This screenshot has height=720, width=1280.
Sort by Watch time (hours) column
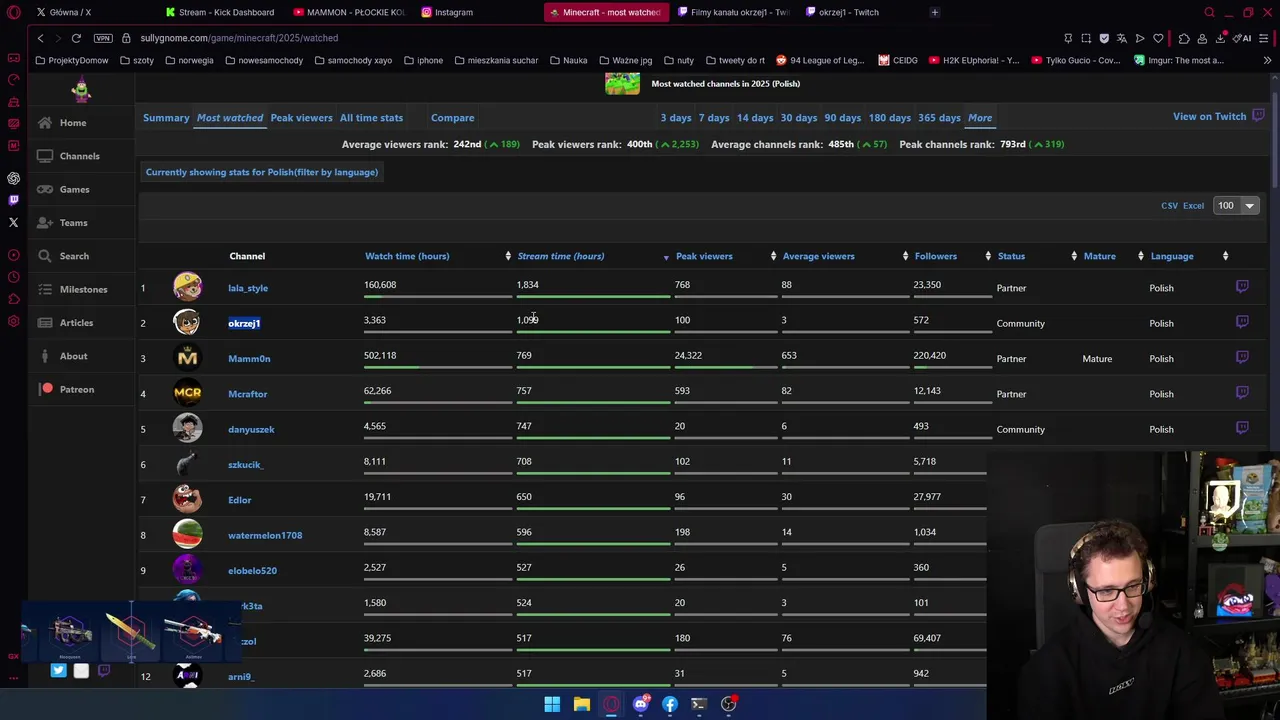coord(407,256)
